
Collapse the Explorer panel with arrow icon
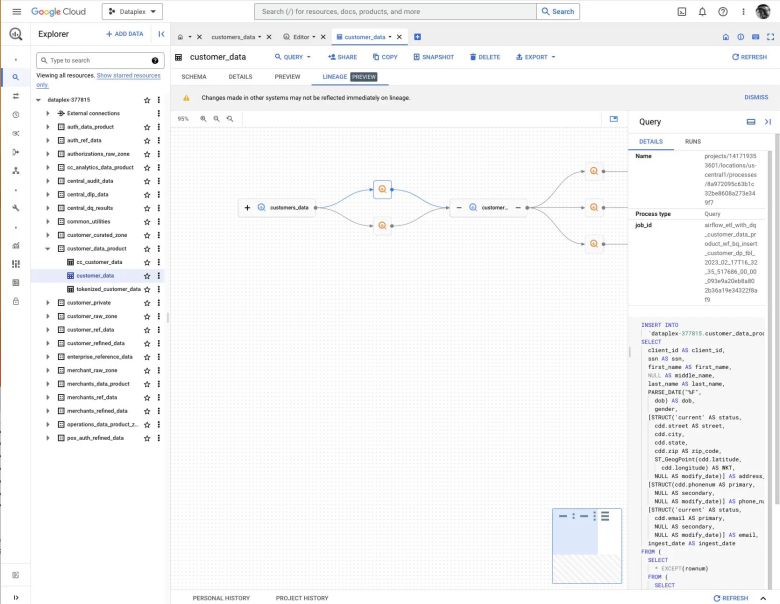(x=162, y=34)
